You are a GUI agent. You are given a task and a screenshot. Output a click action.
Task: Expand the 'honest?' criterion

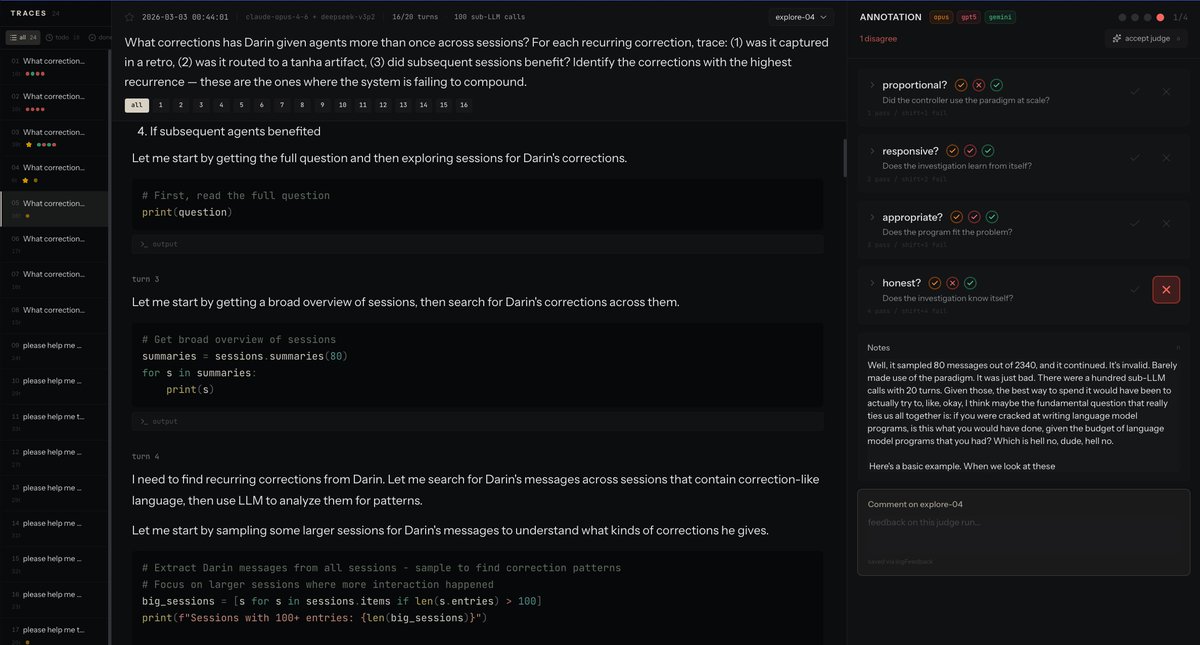(872, 283)
